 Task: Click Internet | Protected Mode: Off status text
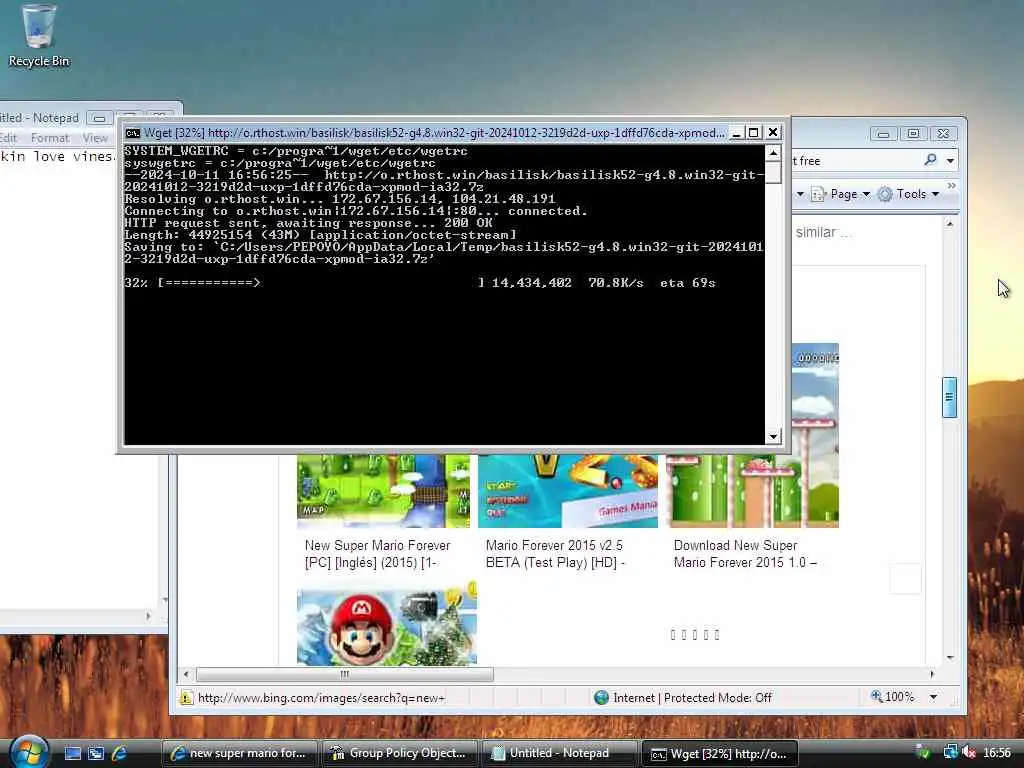692,697
